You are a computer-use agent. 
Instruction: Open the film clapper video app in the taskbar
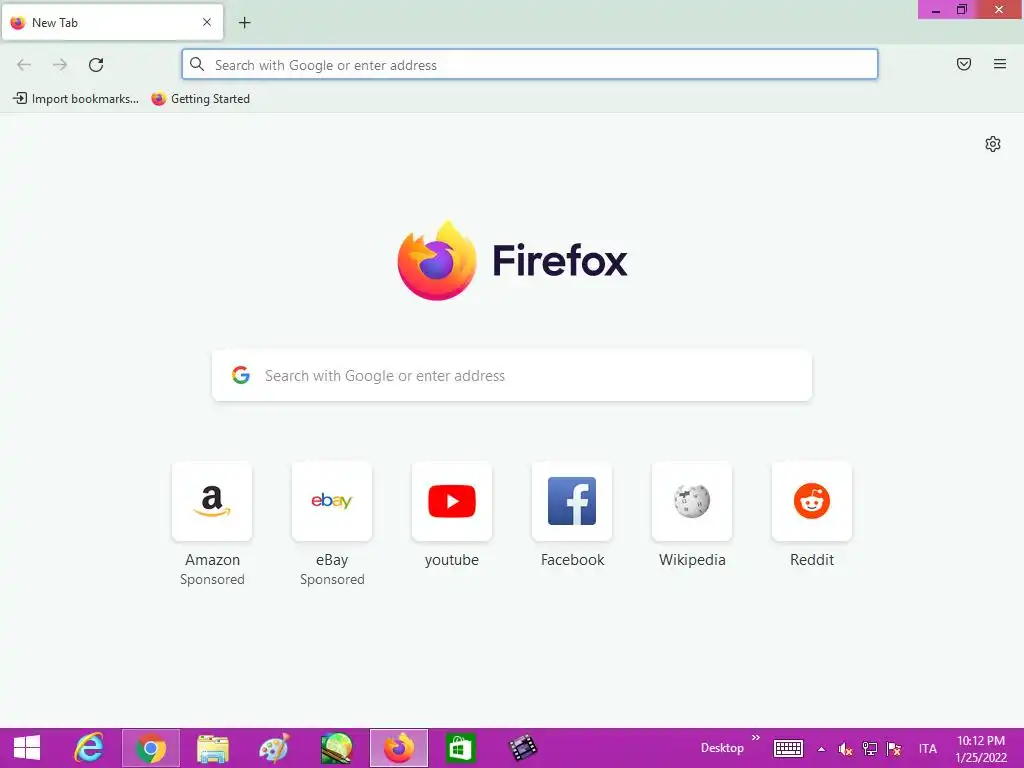[x=522, y=748]
